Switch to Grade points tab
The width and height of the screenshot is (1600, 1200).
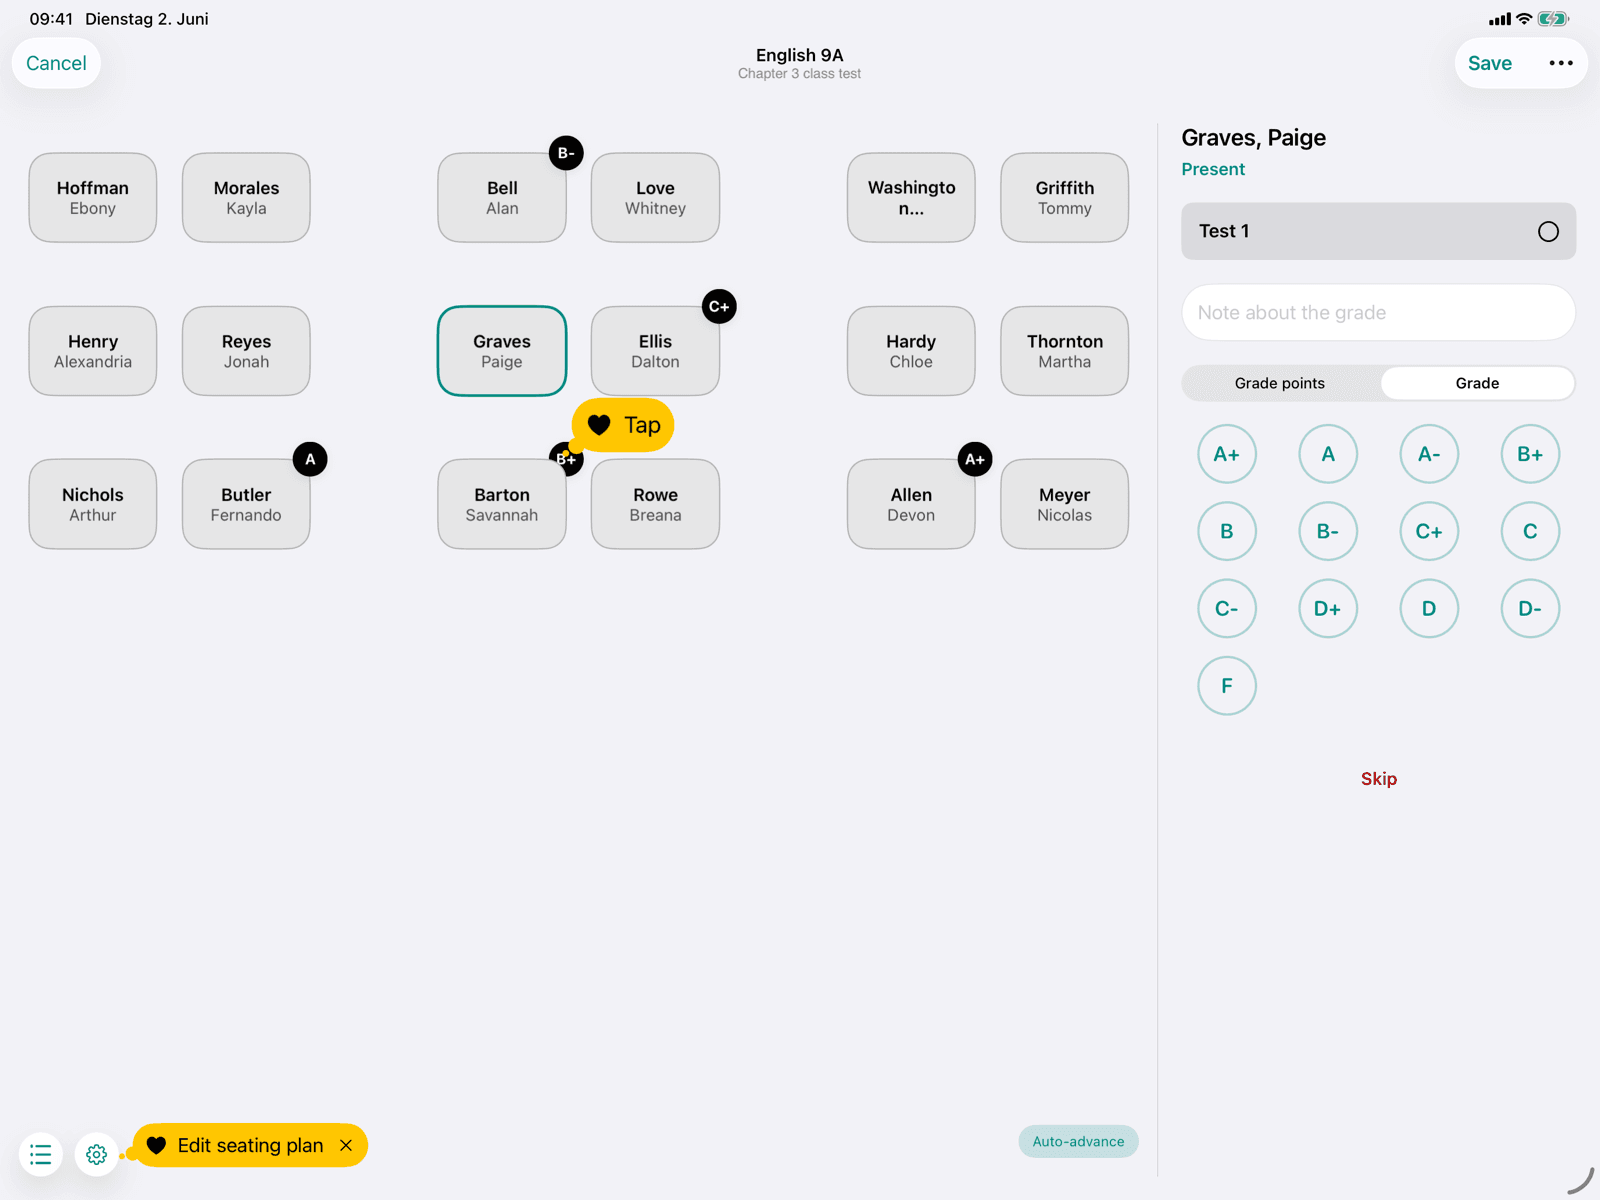(1280, 383)
